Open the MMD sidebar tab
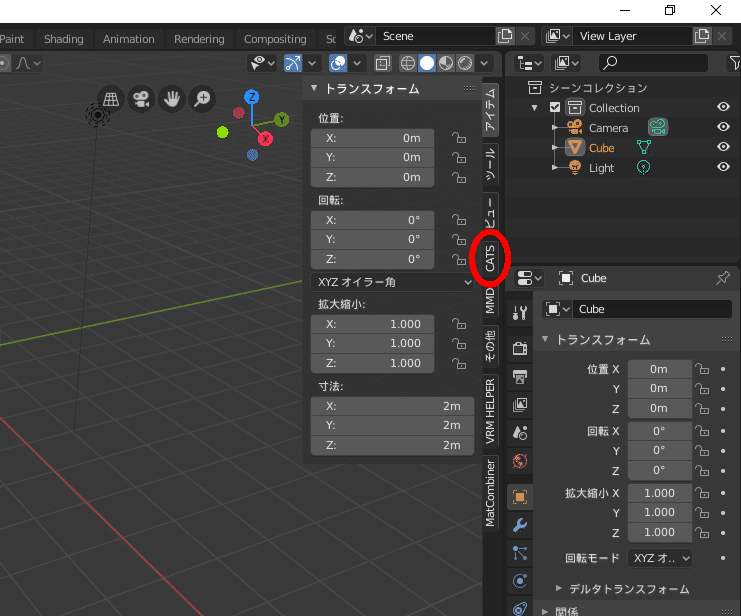The image size is (741, 616). [x=490, y=301]
